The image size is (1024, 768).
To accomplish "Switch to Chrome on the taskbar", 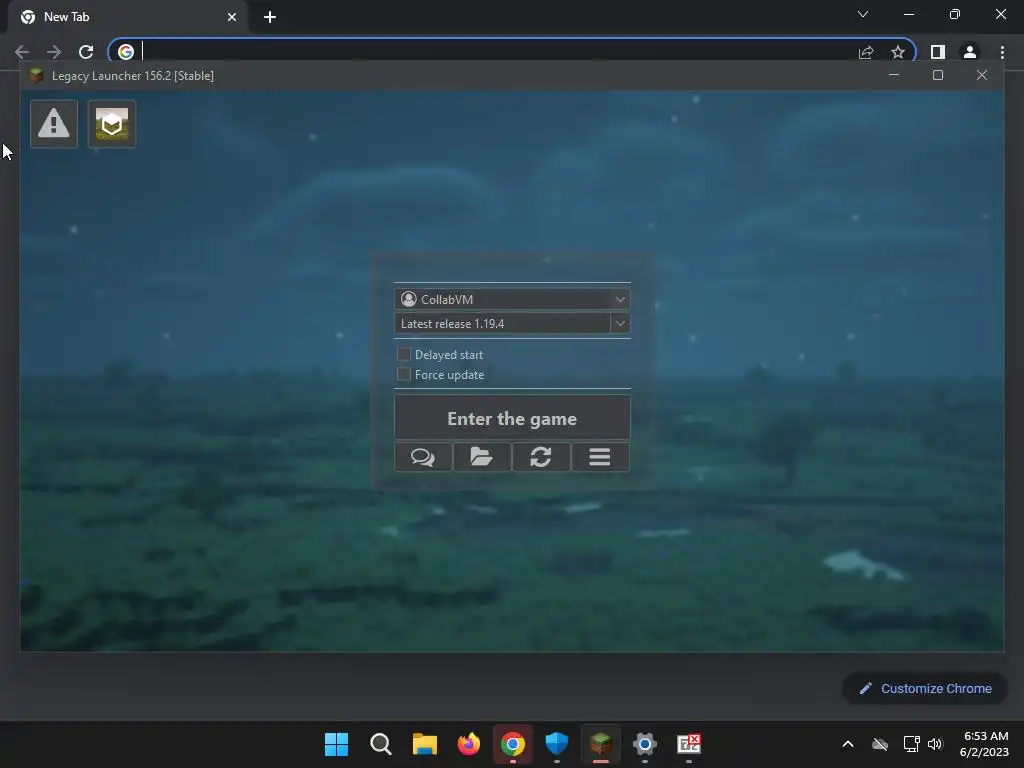I will coord(513,744).
